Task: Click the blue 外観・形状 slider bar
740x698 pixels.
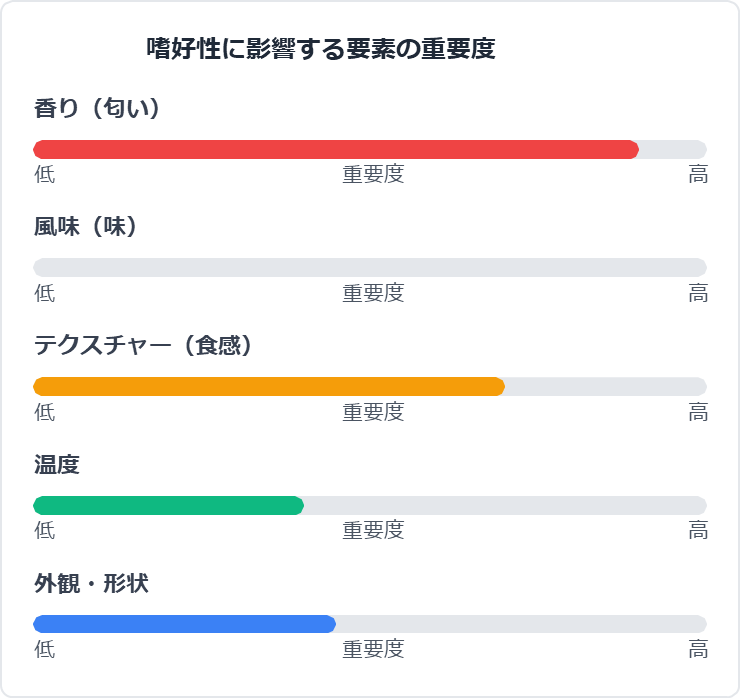Action: click(x=184, y=624)
